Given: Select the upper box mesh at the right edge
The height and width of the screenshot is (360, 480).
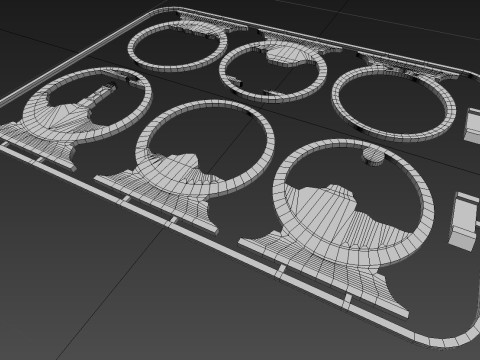Looking at the screenshot, I should (x=472, y=126).
